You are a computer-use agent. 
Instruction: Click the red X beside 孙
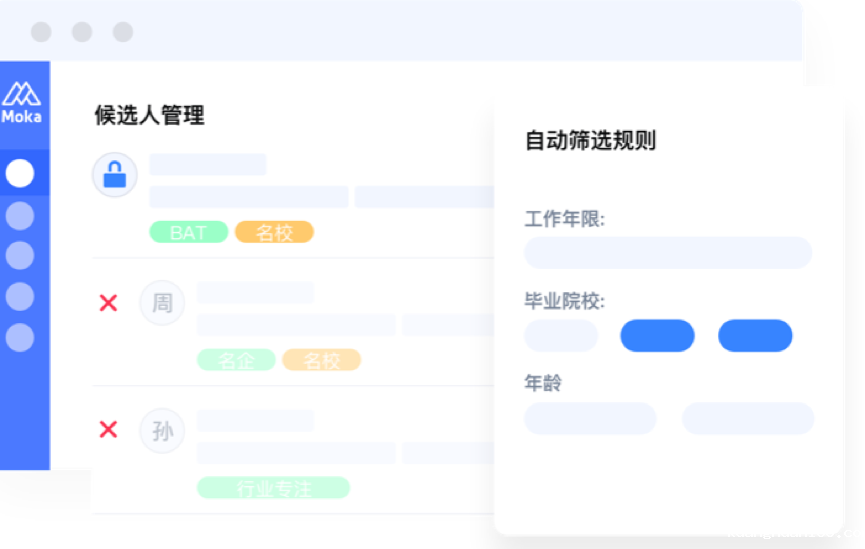point(108,429)
